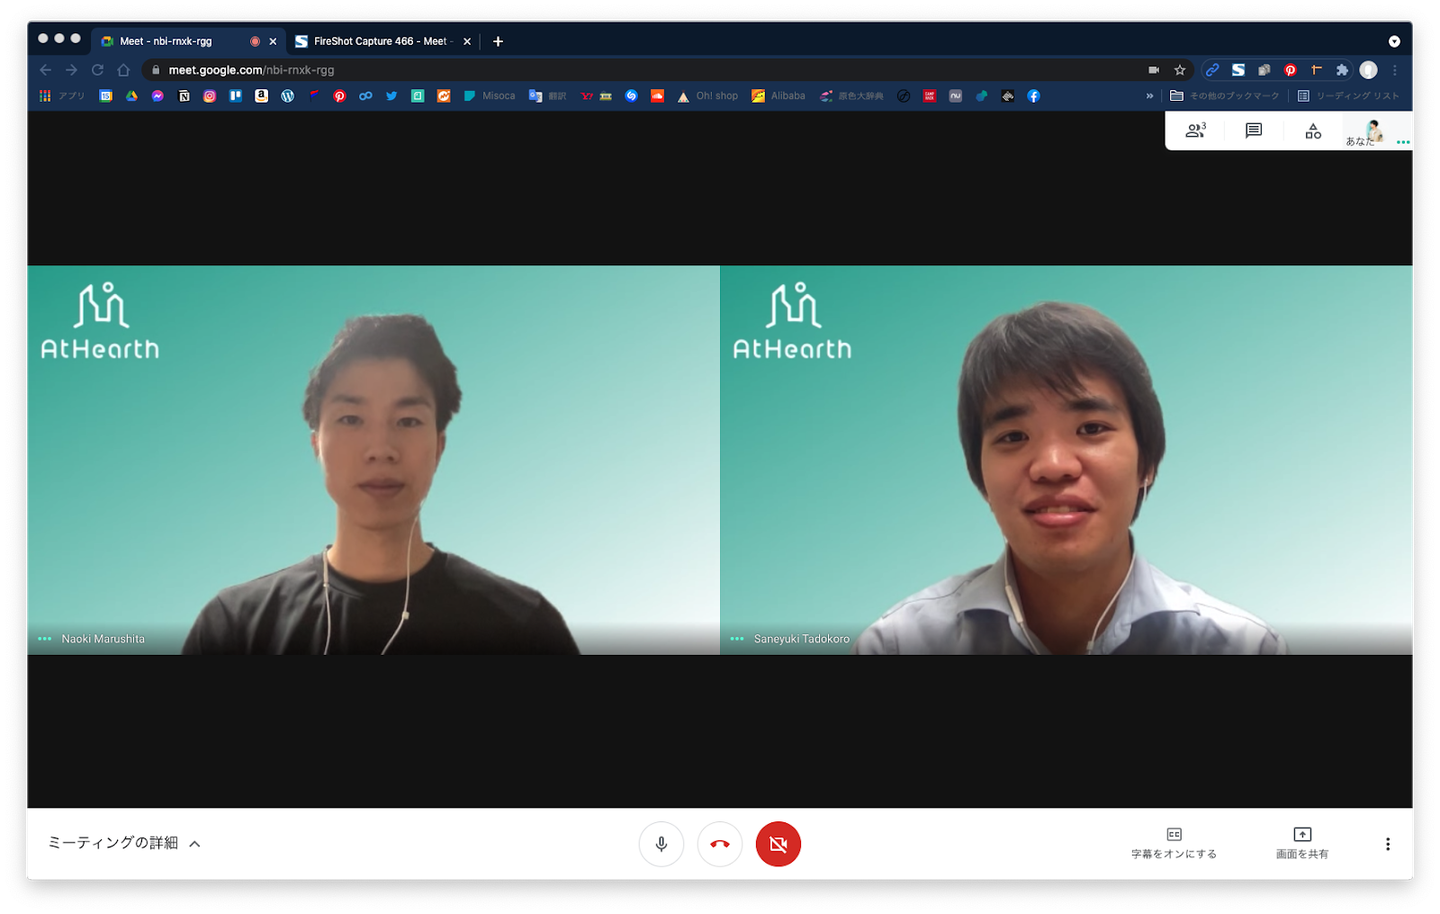Open the FireShot extension icon in toolbar
This screenshot has height=914, width=1440.
point(1238,70)
